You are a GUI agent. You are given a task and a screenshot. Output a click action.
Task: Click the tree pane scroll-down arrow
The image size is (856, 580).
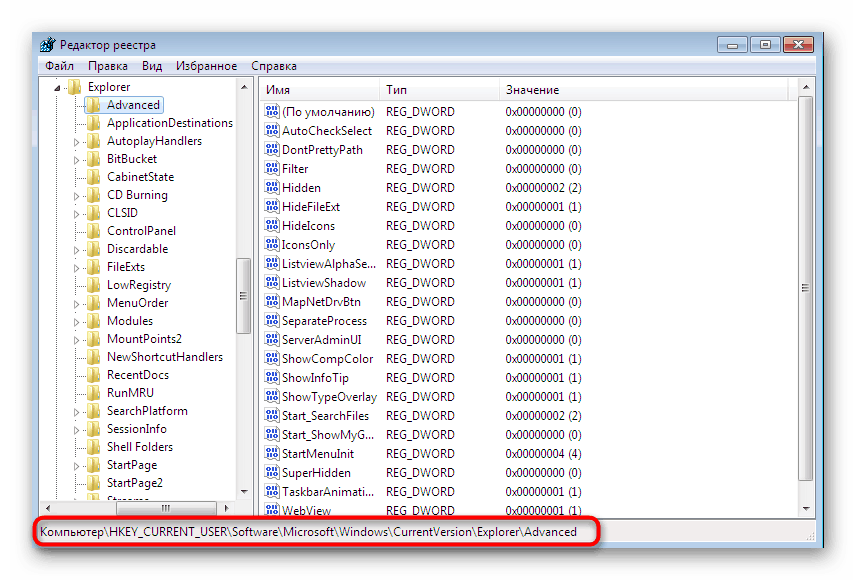pos(243,492)
